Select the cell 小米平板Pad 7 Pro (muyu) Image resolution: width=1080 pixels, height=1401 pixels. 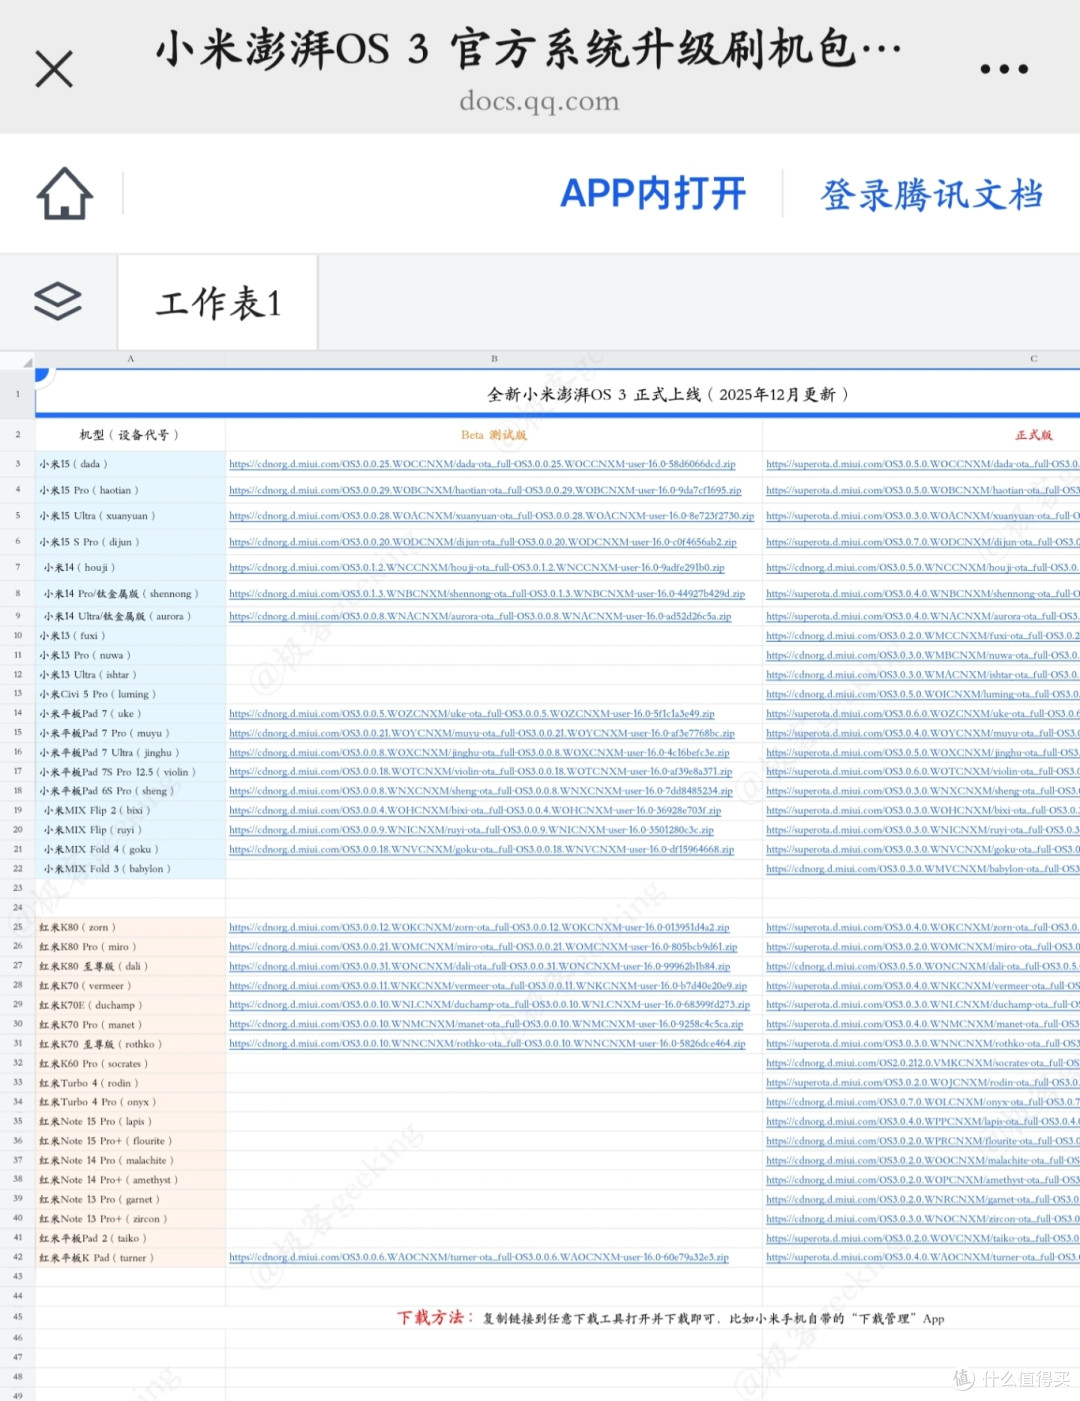click(130, 733)
